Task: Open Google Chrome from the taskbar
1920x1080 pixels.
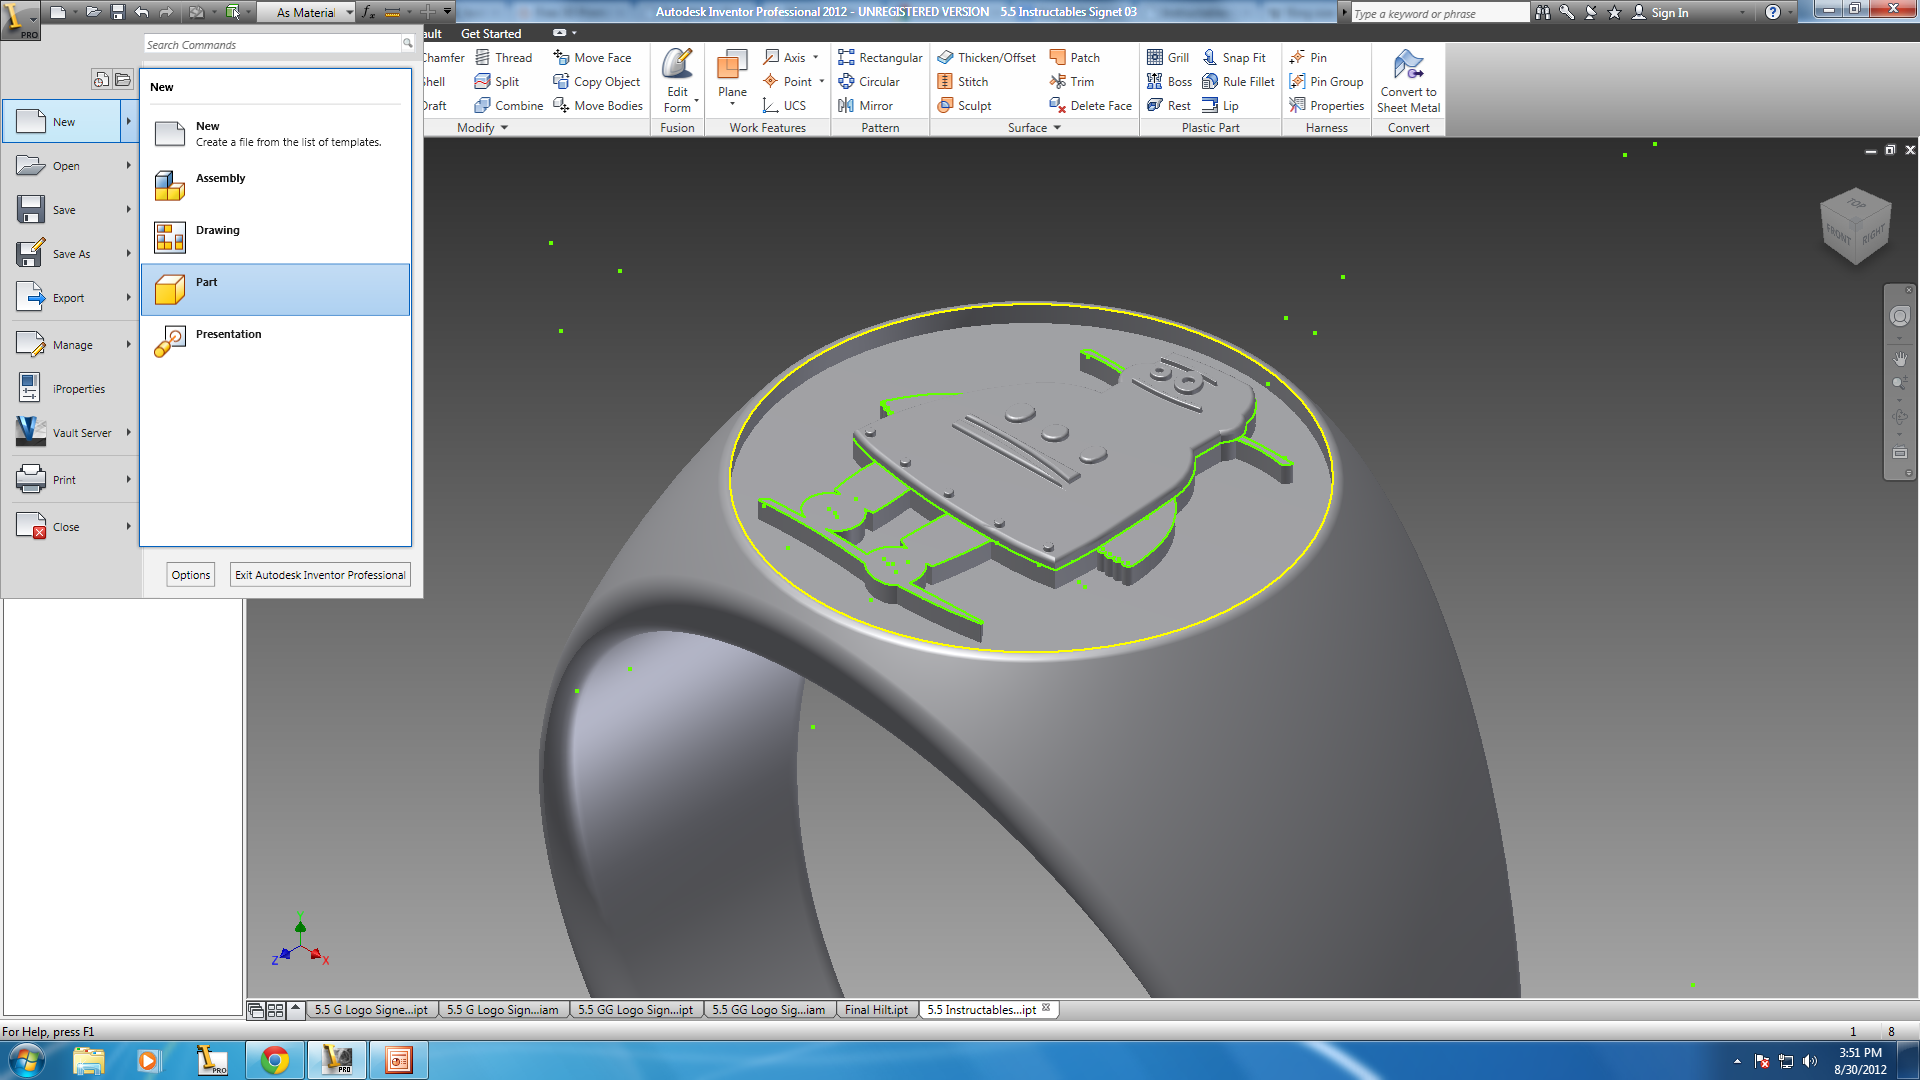Action: click(275, 1060)
